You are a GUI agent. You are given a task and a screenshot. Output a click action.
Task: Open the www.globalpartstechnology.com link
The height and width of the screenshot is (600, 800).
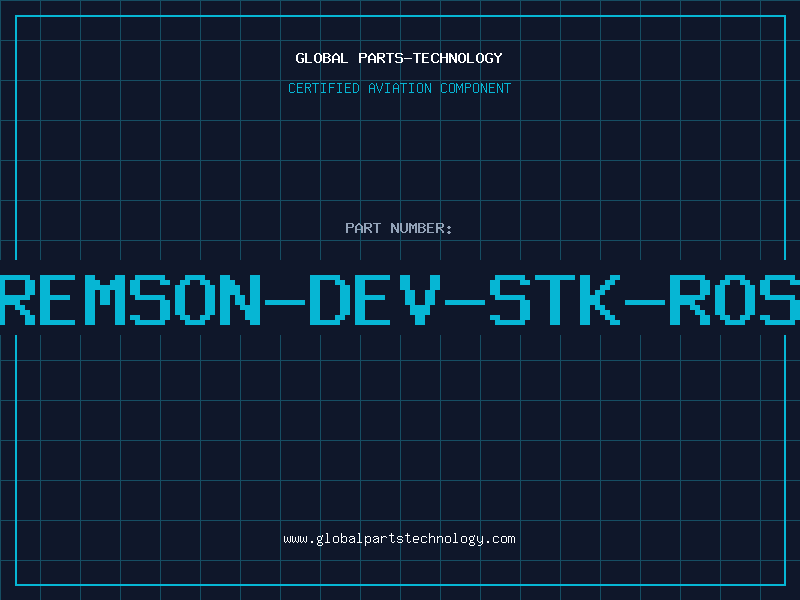399,539
